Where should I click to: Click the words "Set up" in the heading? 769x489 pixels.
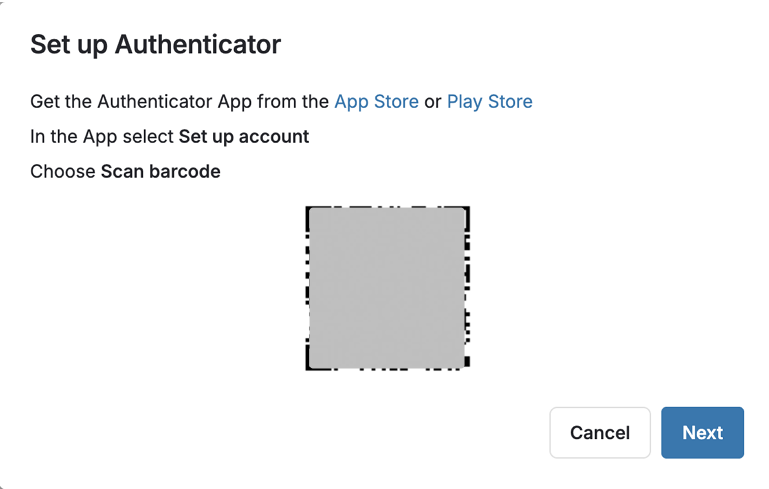(x=70, y=44)
